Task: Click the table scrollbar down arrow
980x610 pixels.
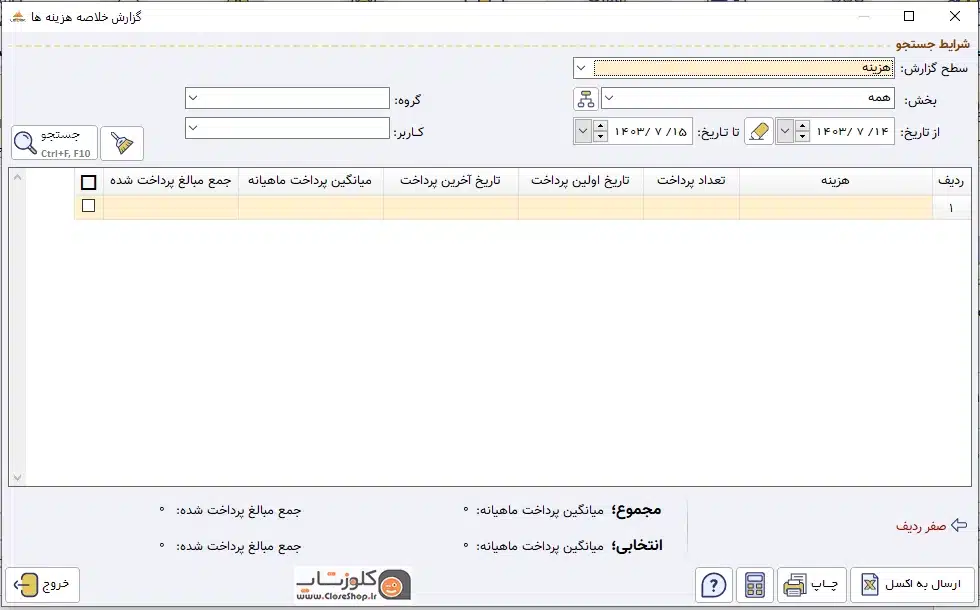Action: (18, 478)
